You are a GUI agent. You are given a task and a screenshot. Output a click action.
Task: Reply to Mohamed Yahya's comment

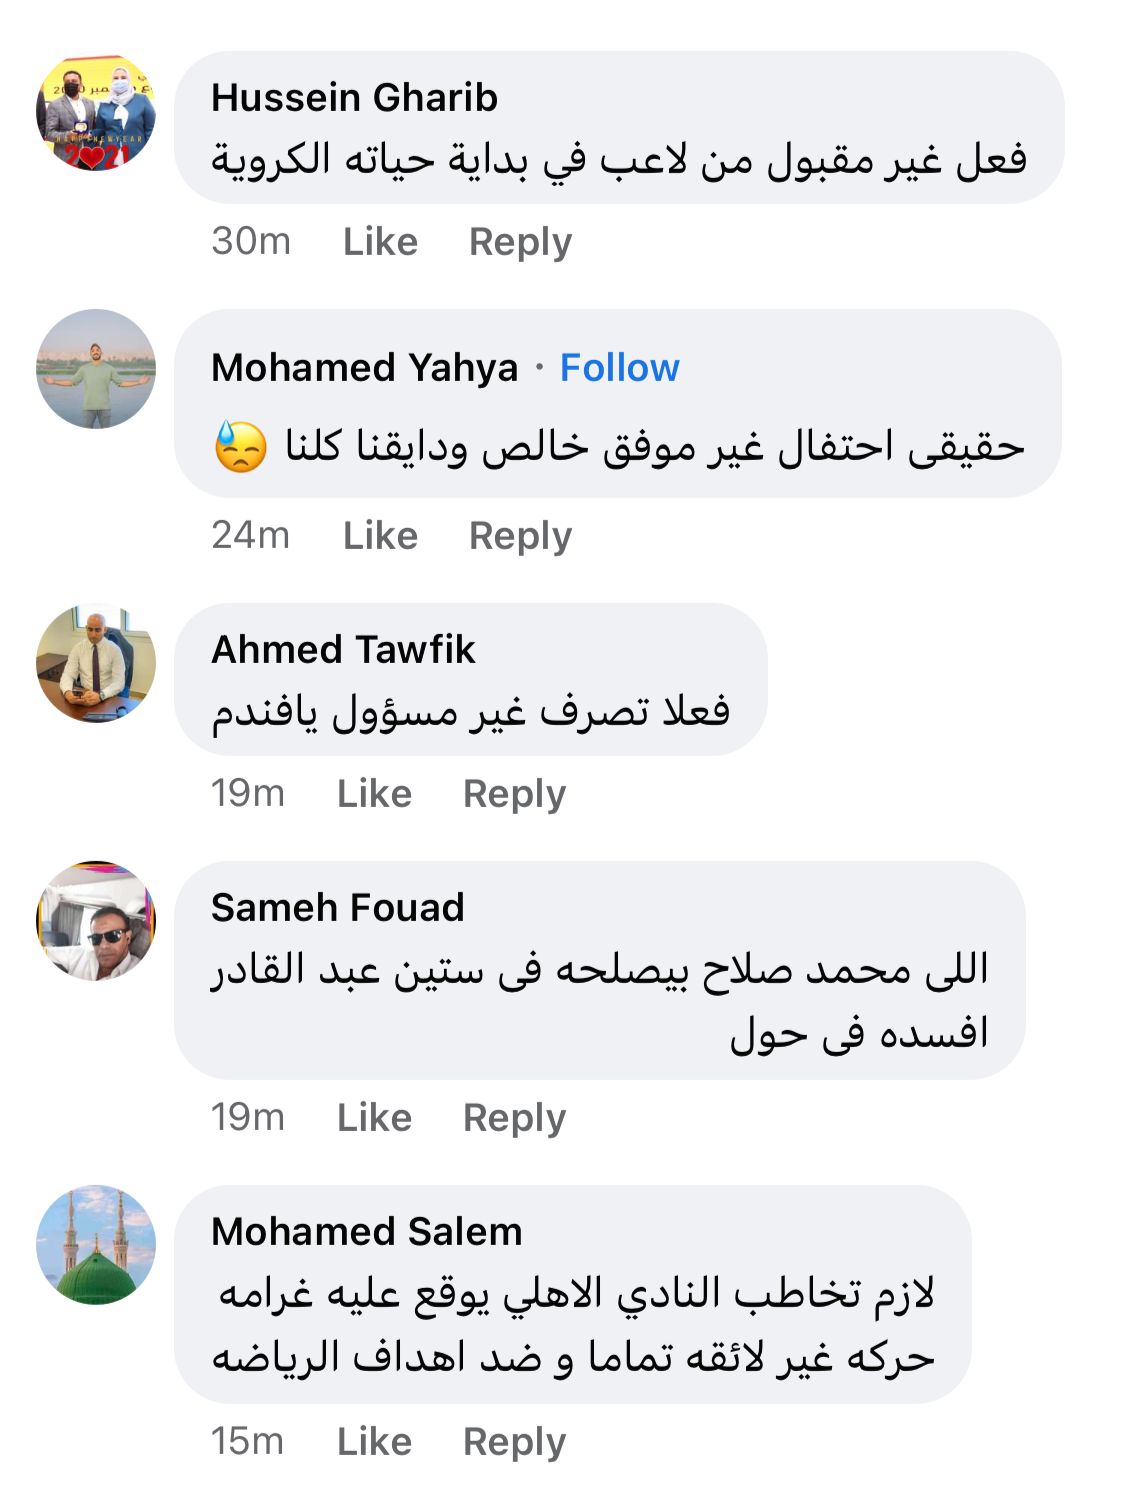click(520, 536)
